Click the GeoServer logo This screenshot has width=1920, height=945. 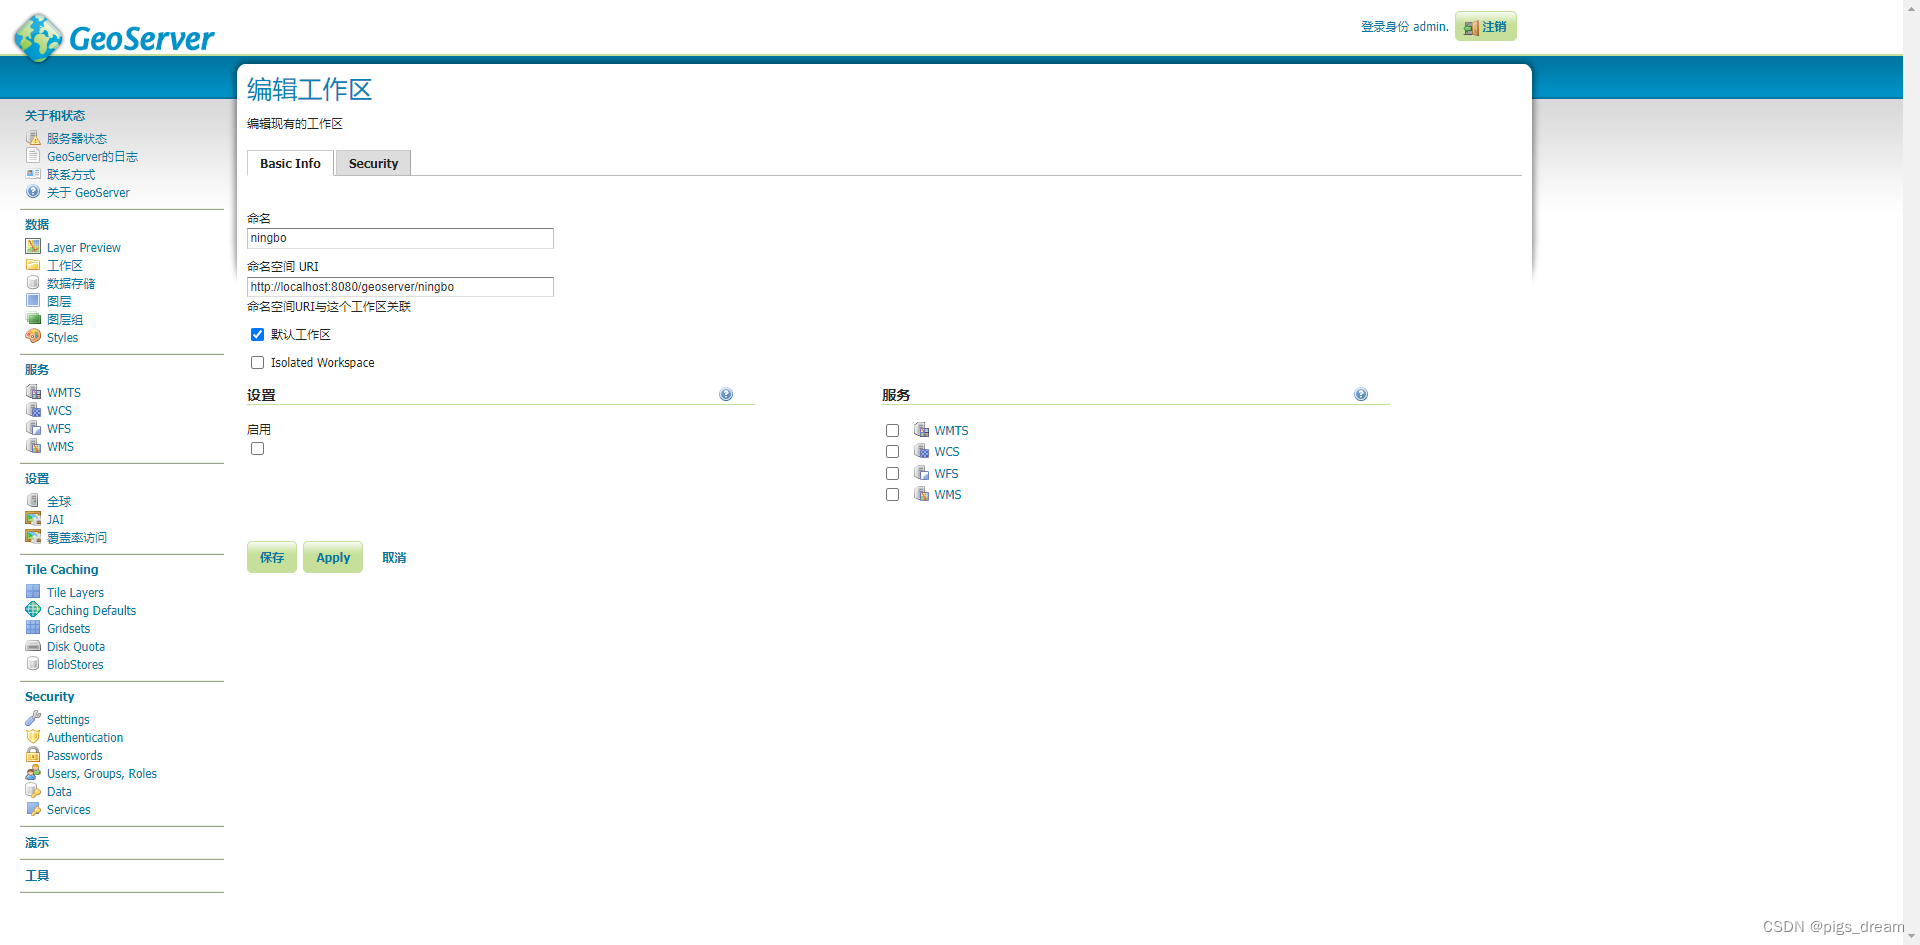click(x=113, y=37)
